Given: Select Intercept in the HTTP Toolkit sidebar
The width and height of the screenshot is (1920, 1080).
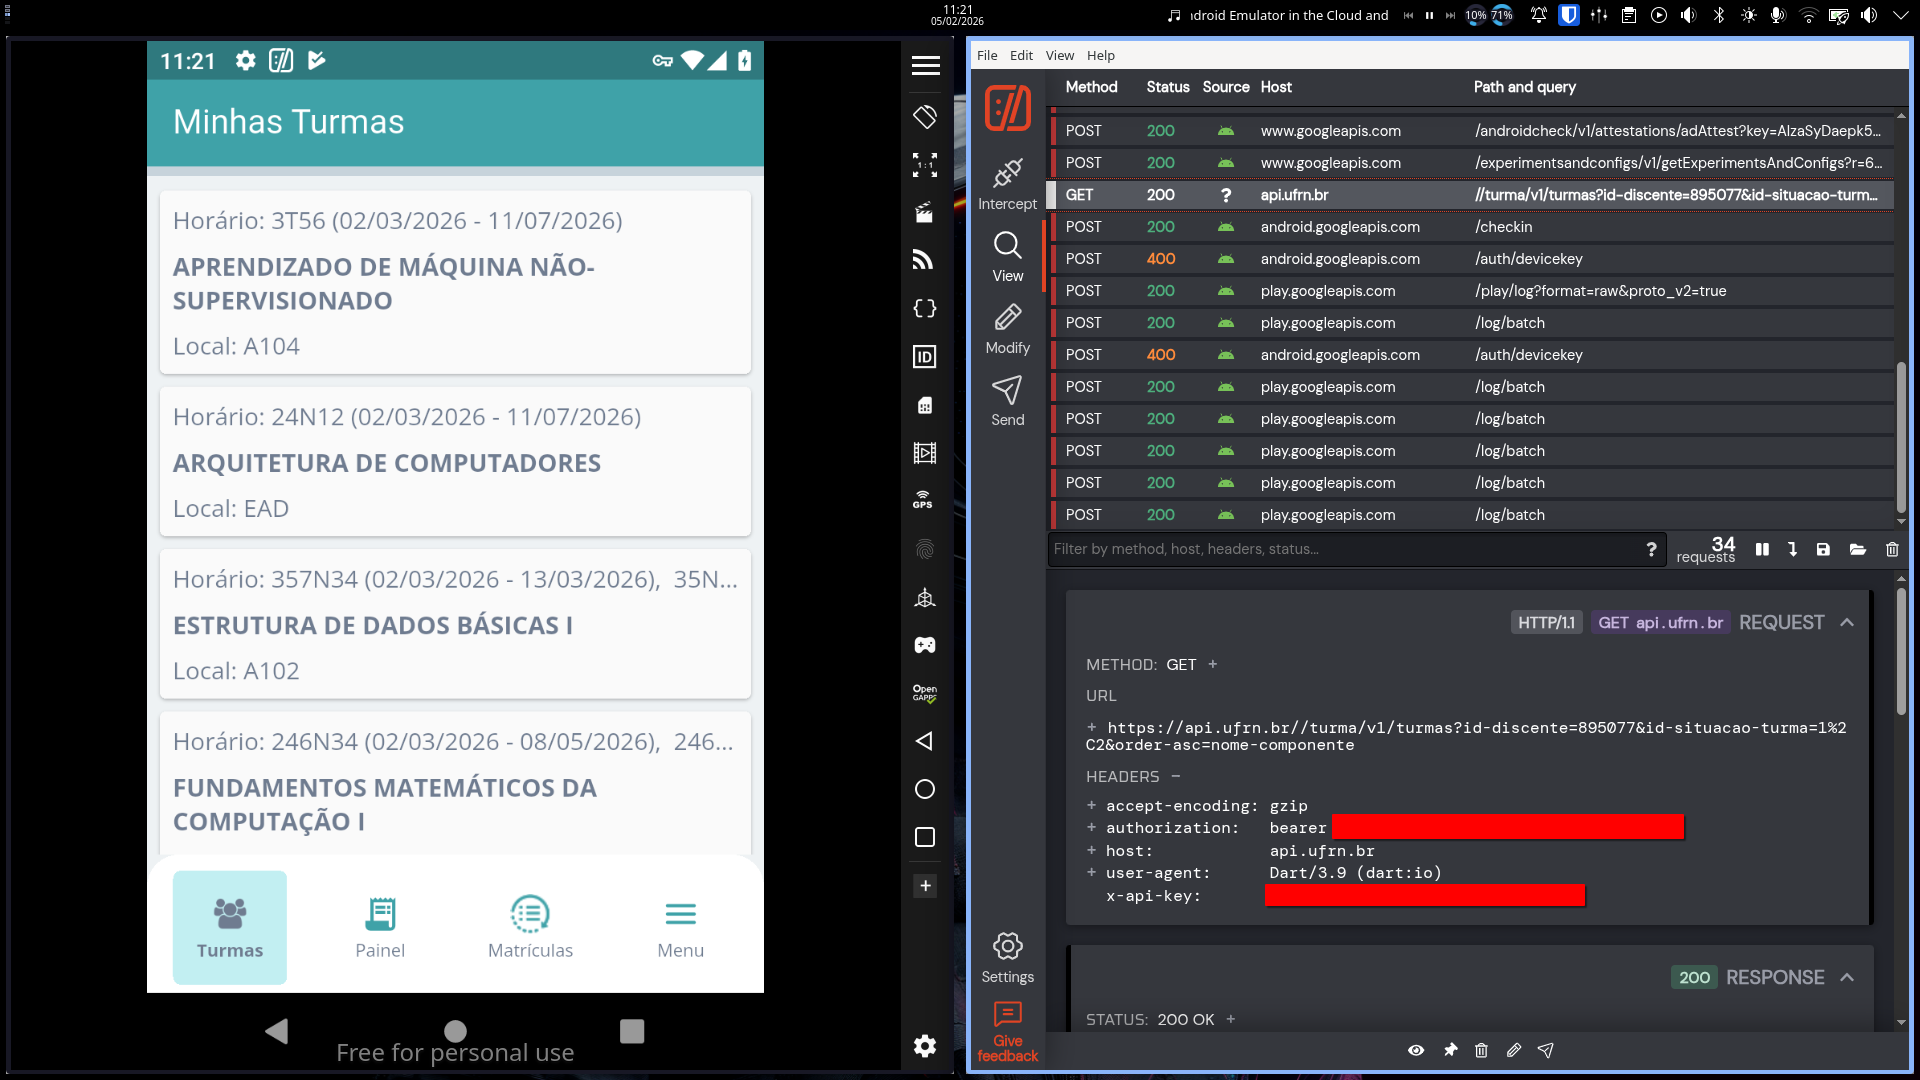Looking at the screenshot, I should coord(1007,185).
